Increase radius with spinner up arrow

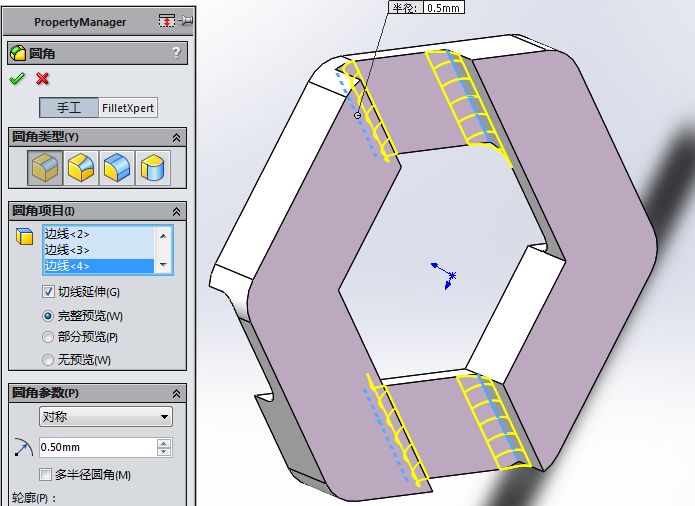tap(164, 443)
